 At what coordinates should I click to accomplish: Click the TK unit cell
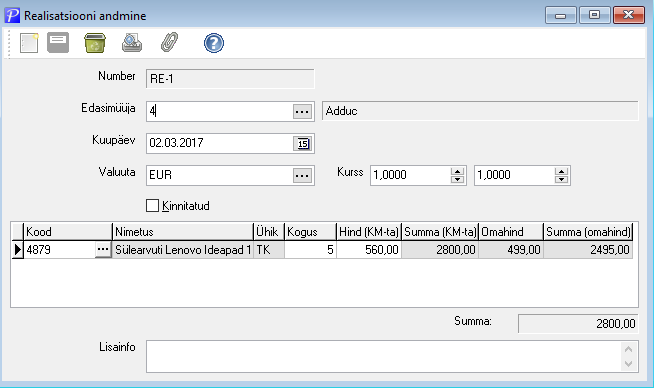[269, 250]
